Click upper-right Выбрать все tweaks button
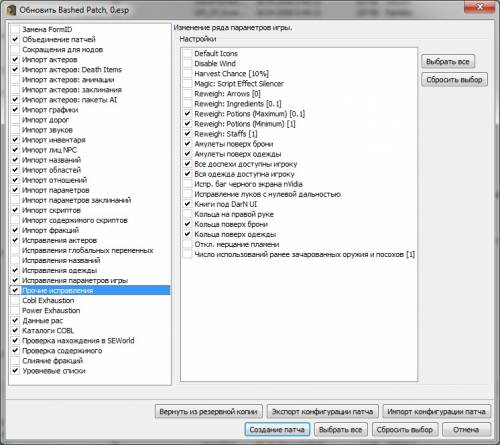500x445 pixels. (448, 62)
